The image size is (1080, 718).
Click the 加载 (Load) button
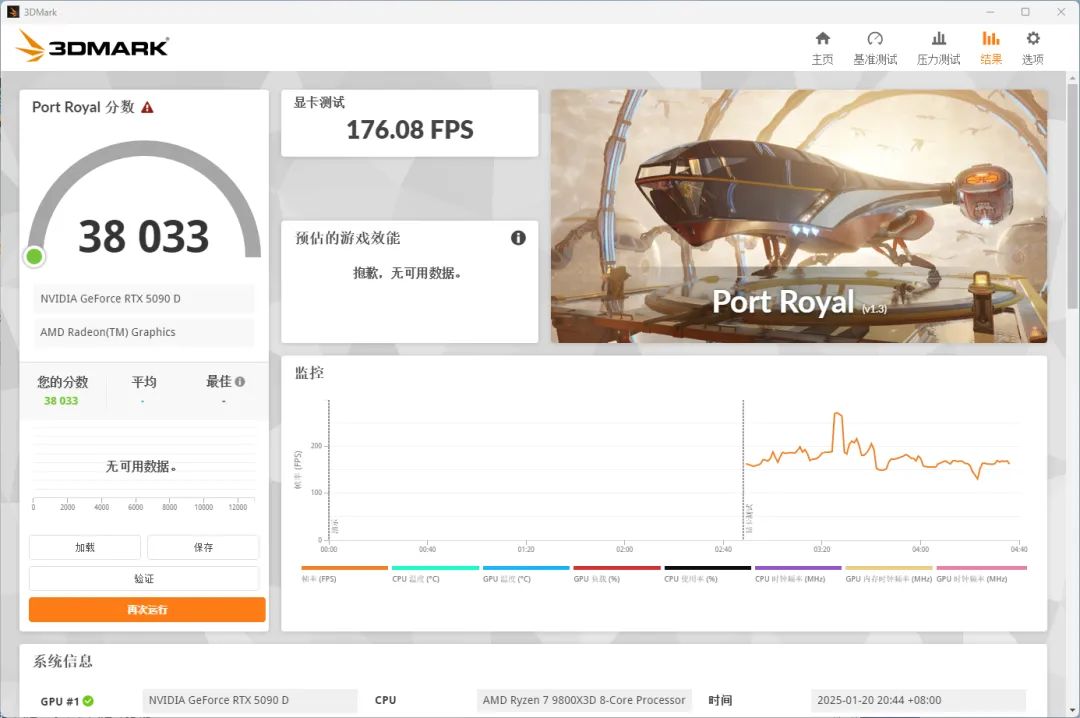tap(85, 547)
